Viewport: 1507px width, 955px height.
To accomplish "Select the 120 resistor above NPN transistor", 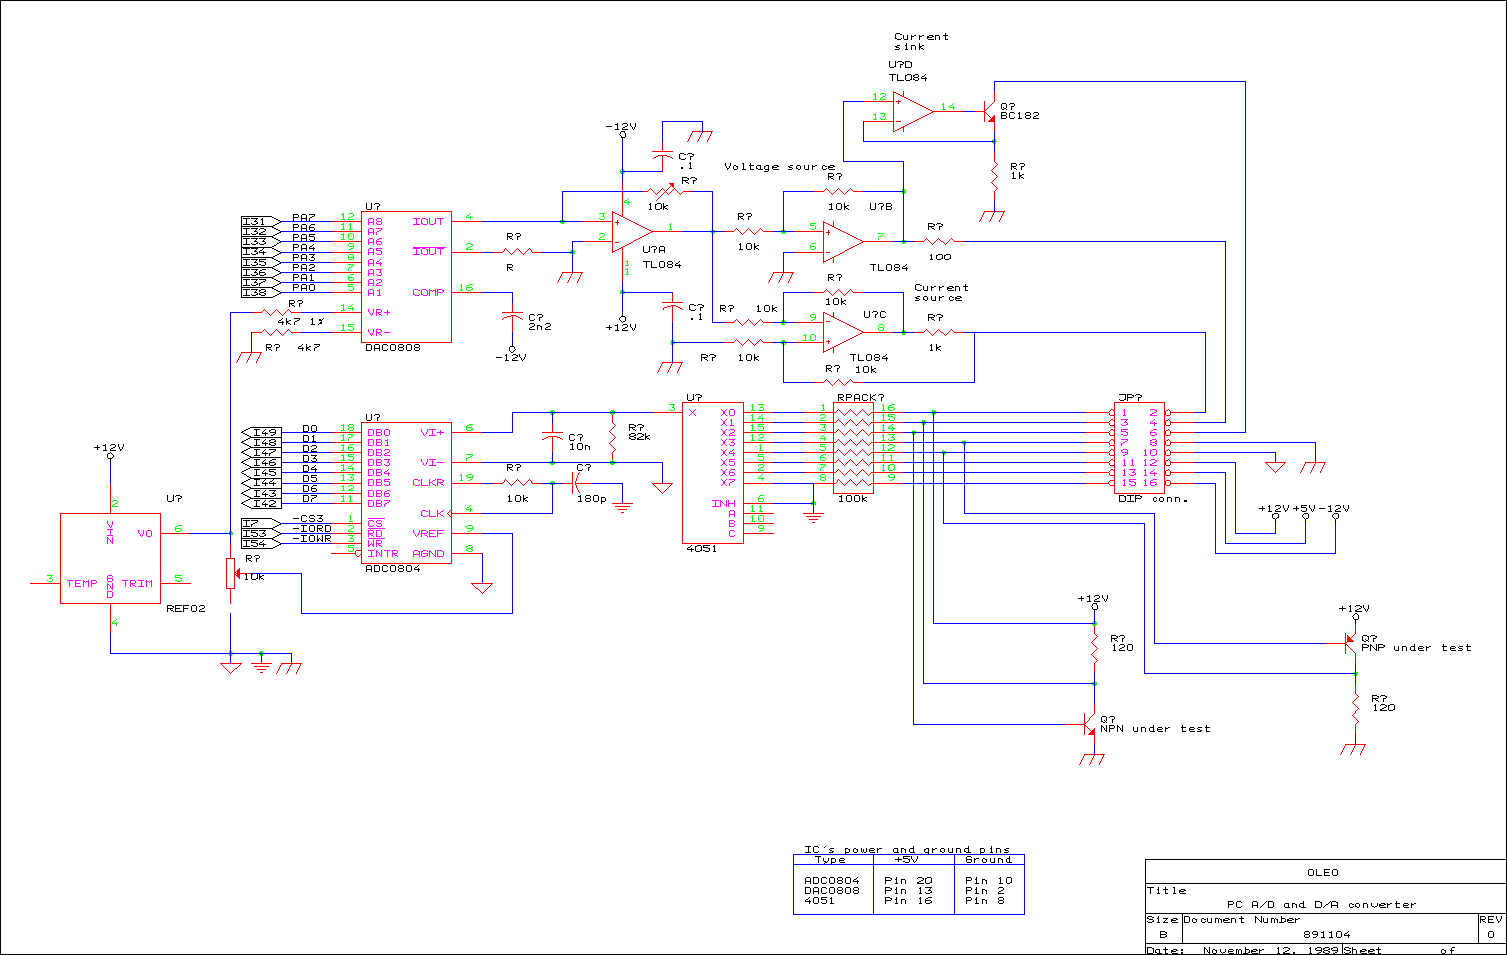I will 1095,647.
